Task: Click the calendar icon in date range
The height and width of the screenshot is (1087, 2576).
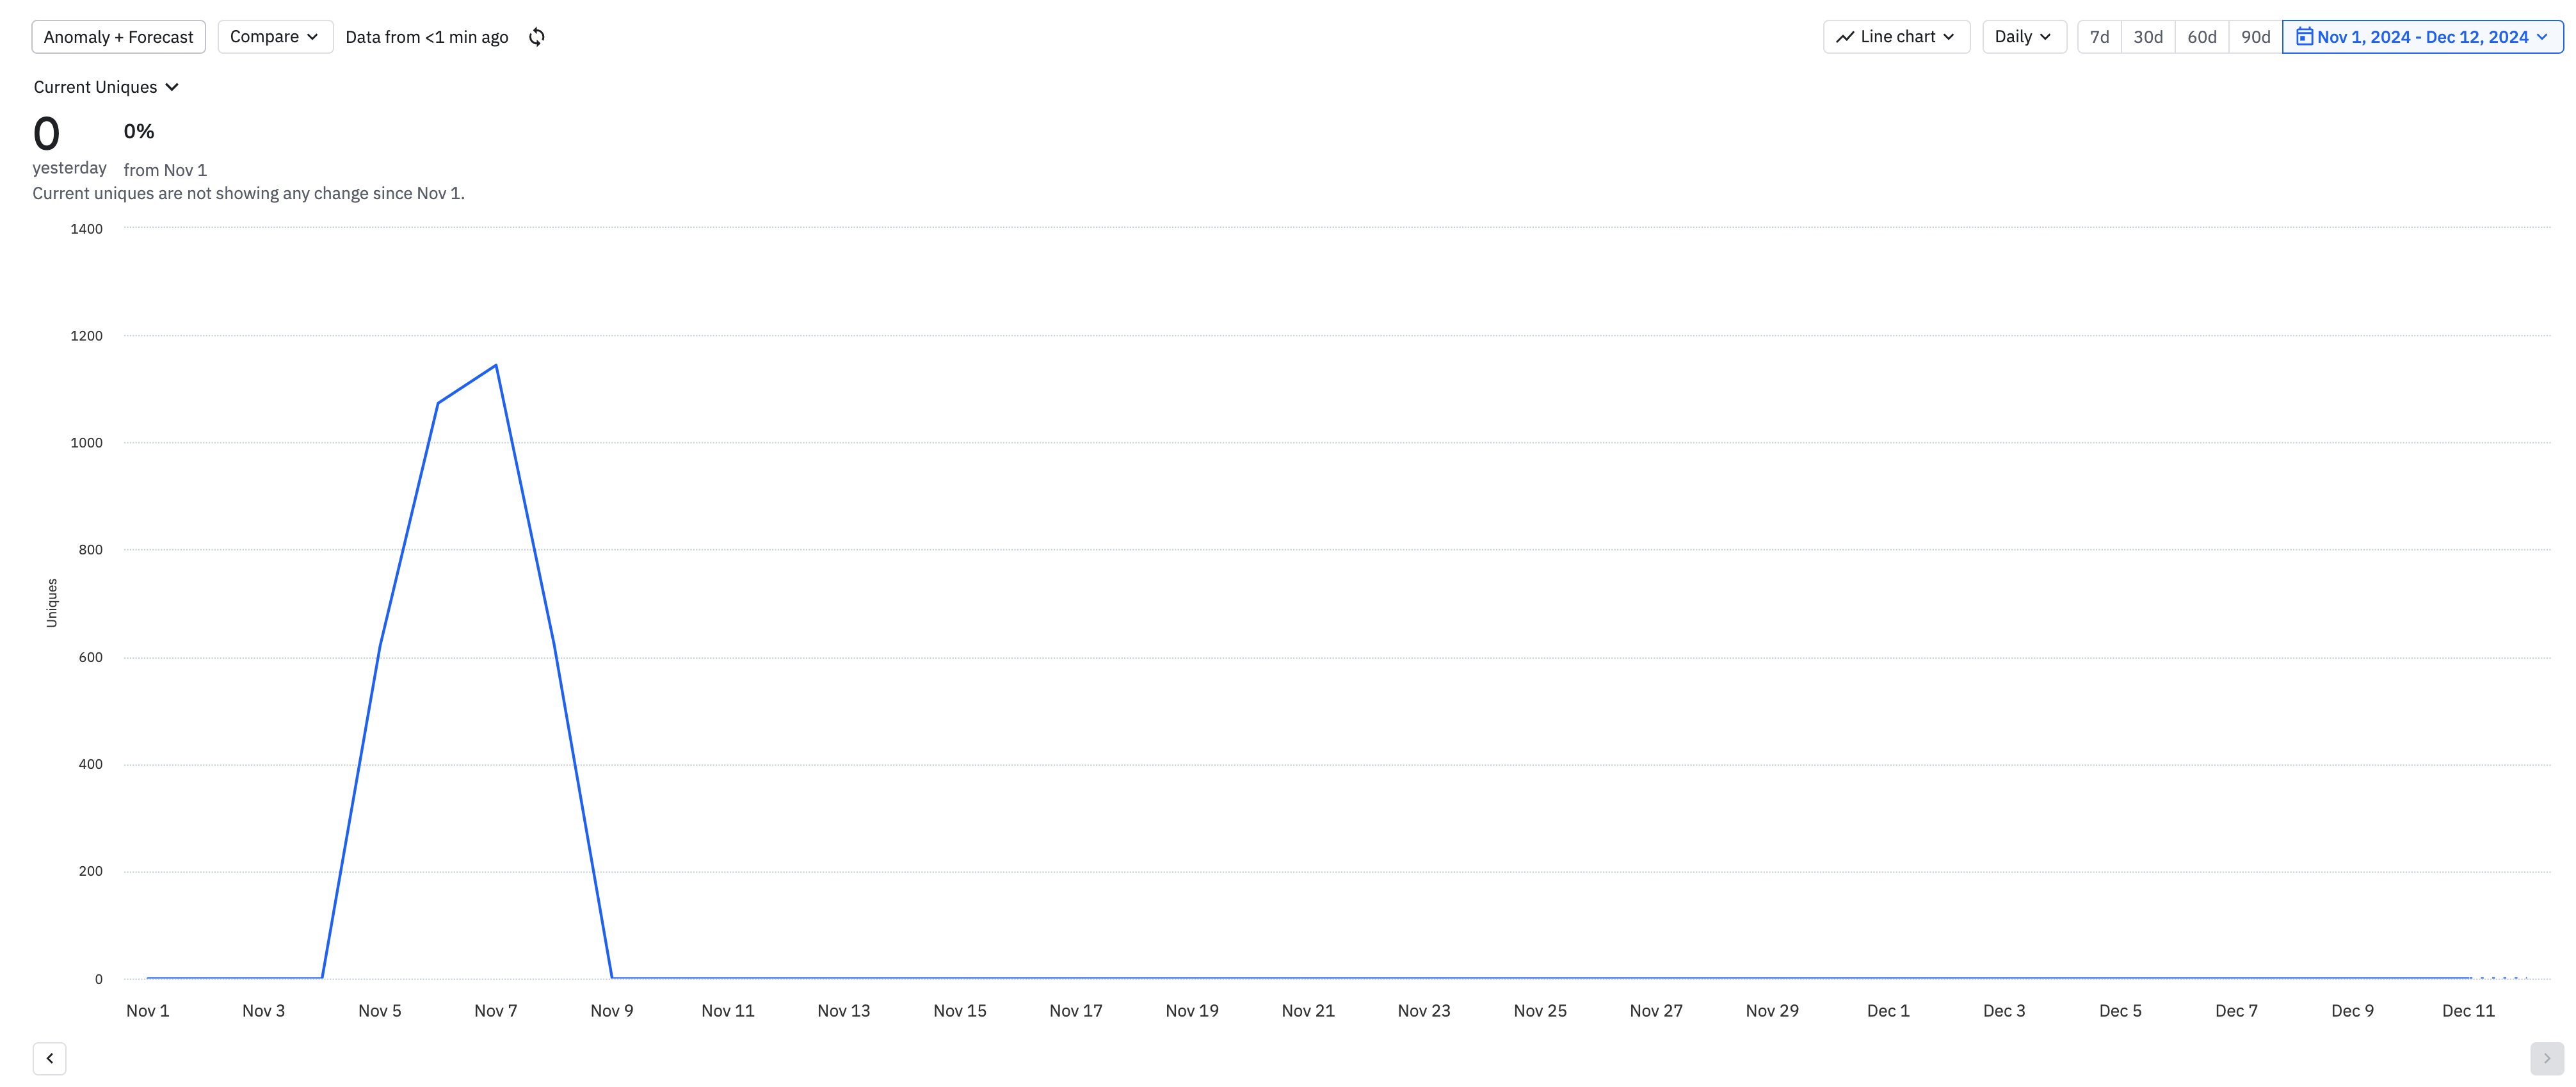Action: coord(2304,37)
